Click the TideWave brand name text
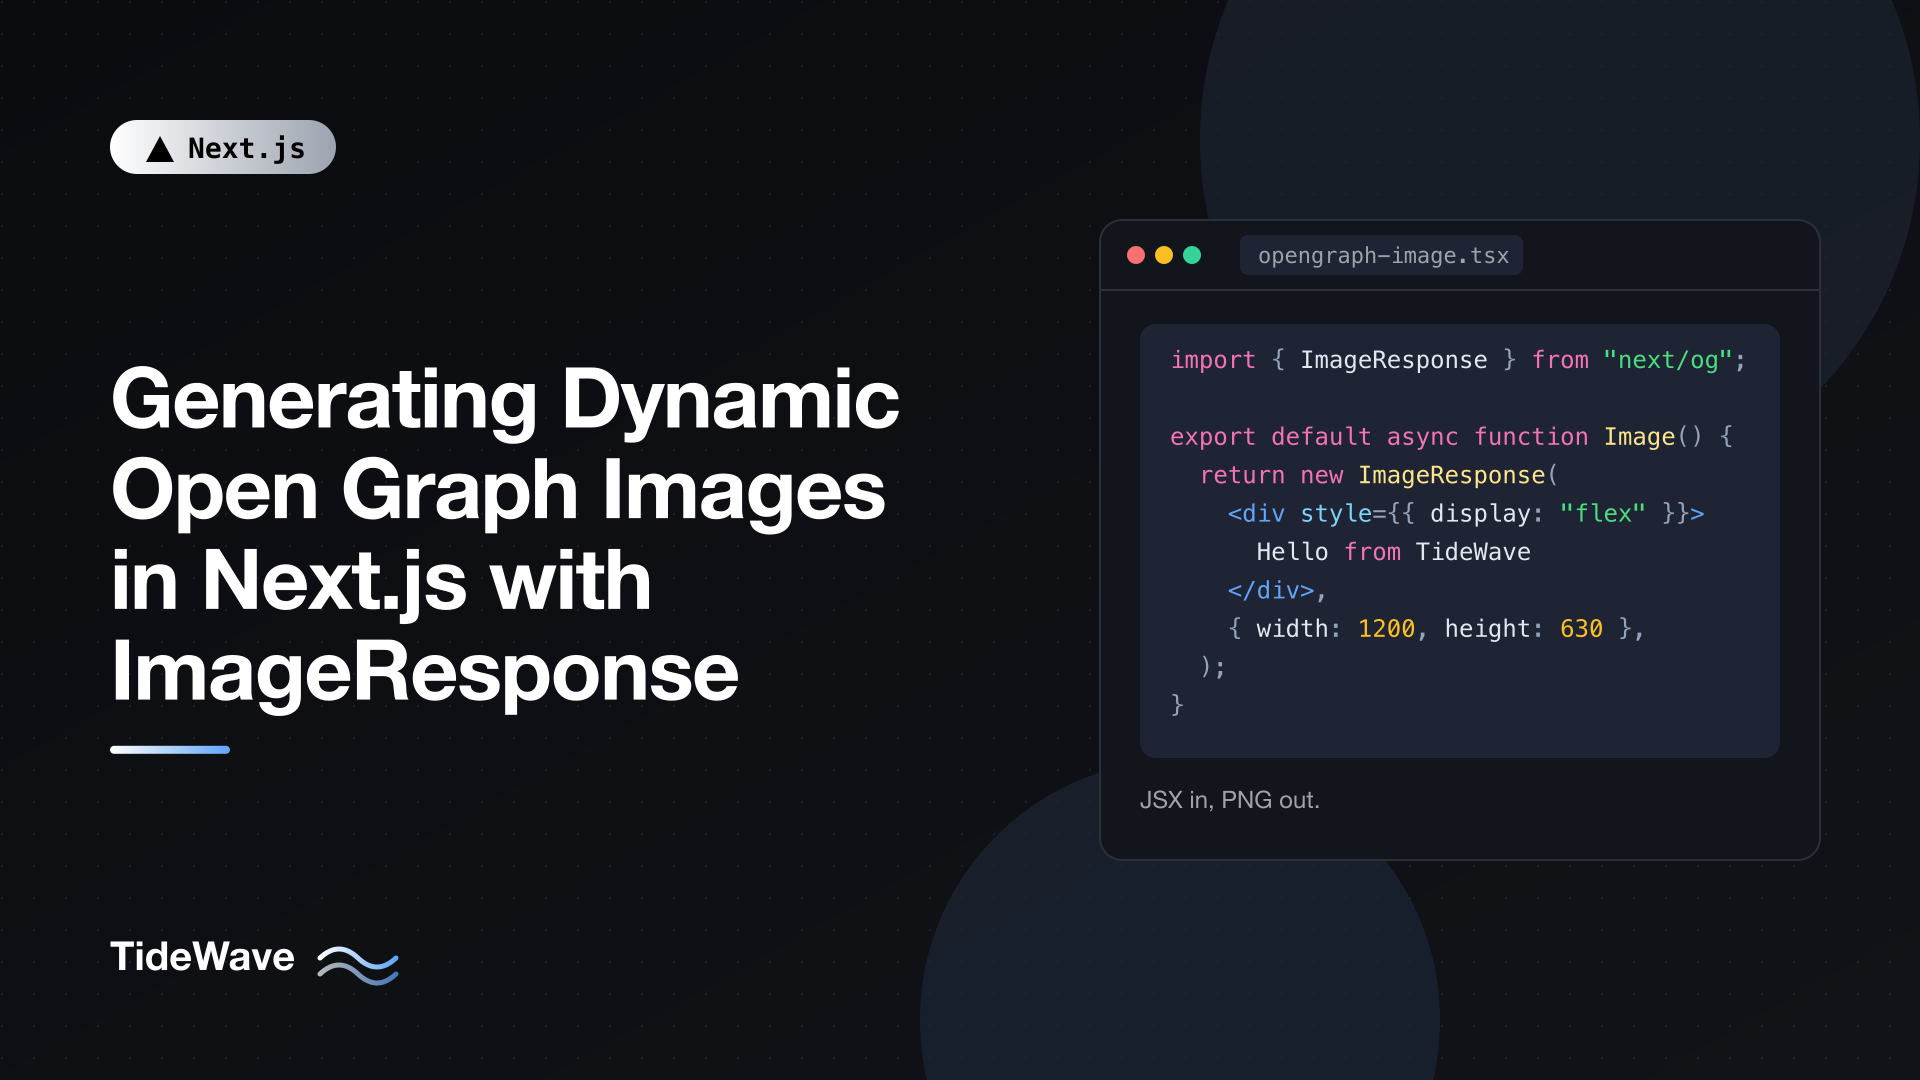This screenshot has height=1080, width=1920. tap(202, 957)
